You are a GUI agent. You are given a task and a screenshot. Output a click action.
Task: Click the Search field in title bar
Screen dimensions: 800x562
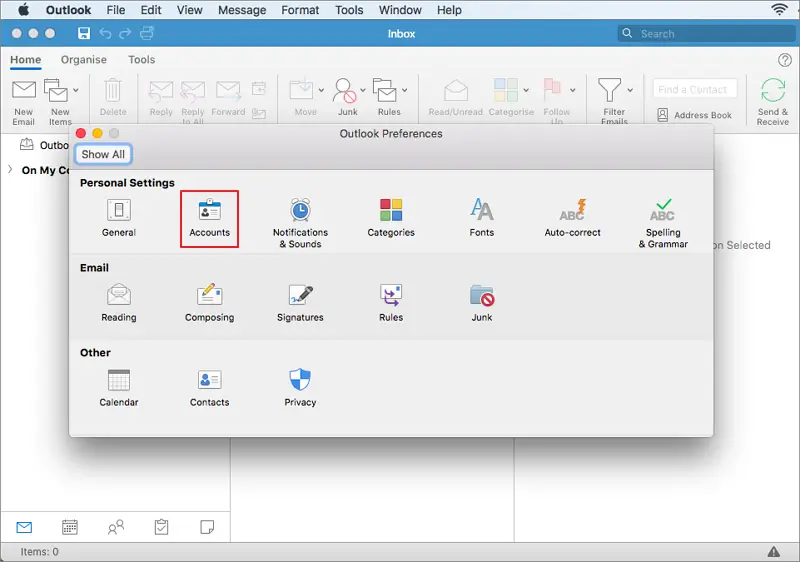706,34
